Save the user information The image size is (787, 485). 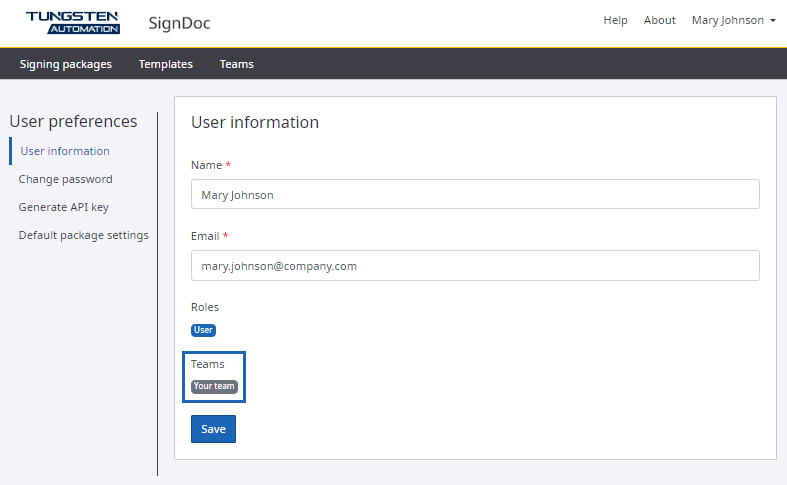(213, 429)
